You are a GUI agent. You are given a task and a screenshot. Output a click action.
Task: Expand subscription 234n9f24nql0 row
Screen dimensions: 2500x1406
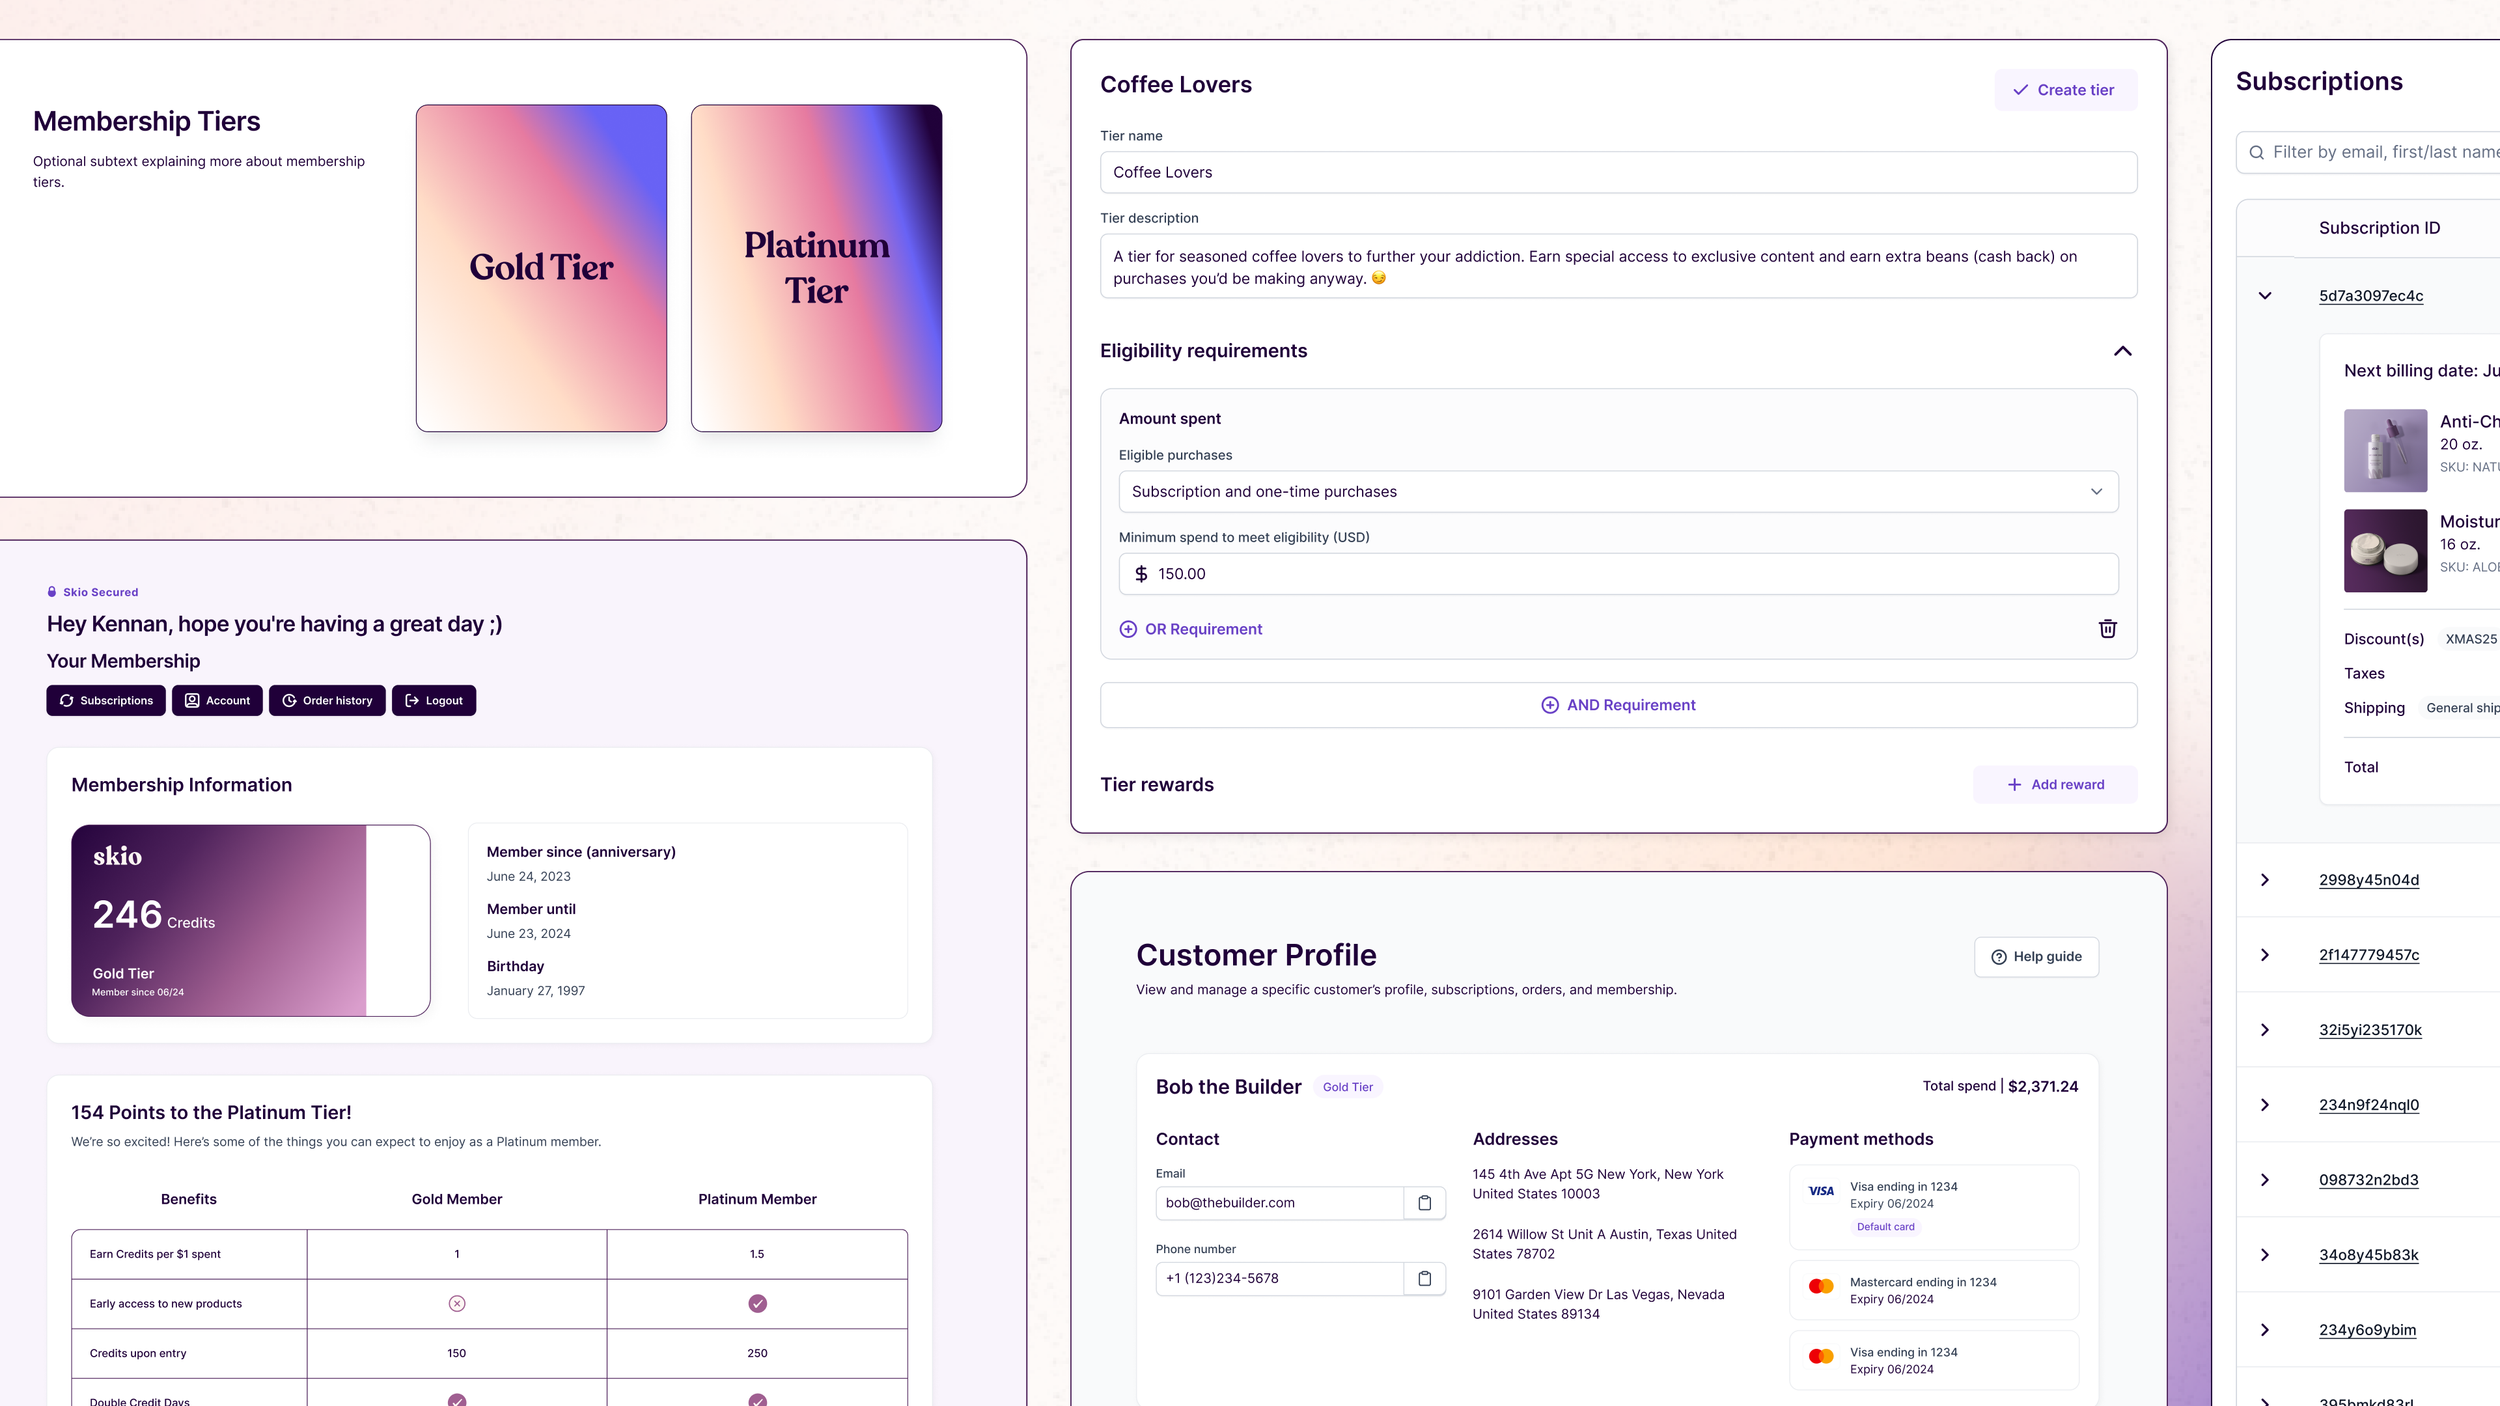[x=2265, y=1105]
